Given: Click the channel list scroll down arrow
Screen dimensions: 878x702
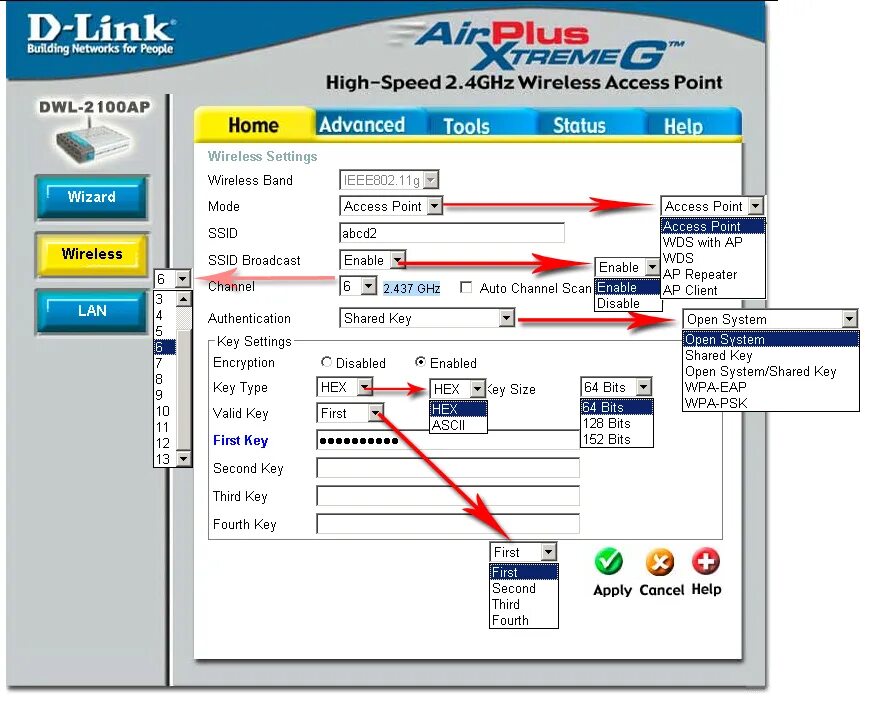Looking at the screenshot, I should [184, 458].
